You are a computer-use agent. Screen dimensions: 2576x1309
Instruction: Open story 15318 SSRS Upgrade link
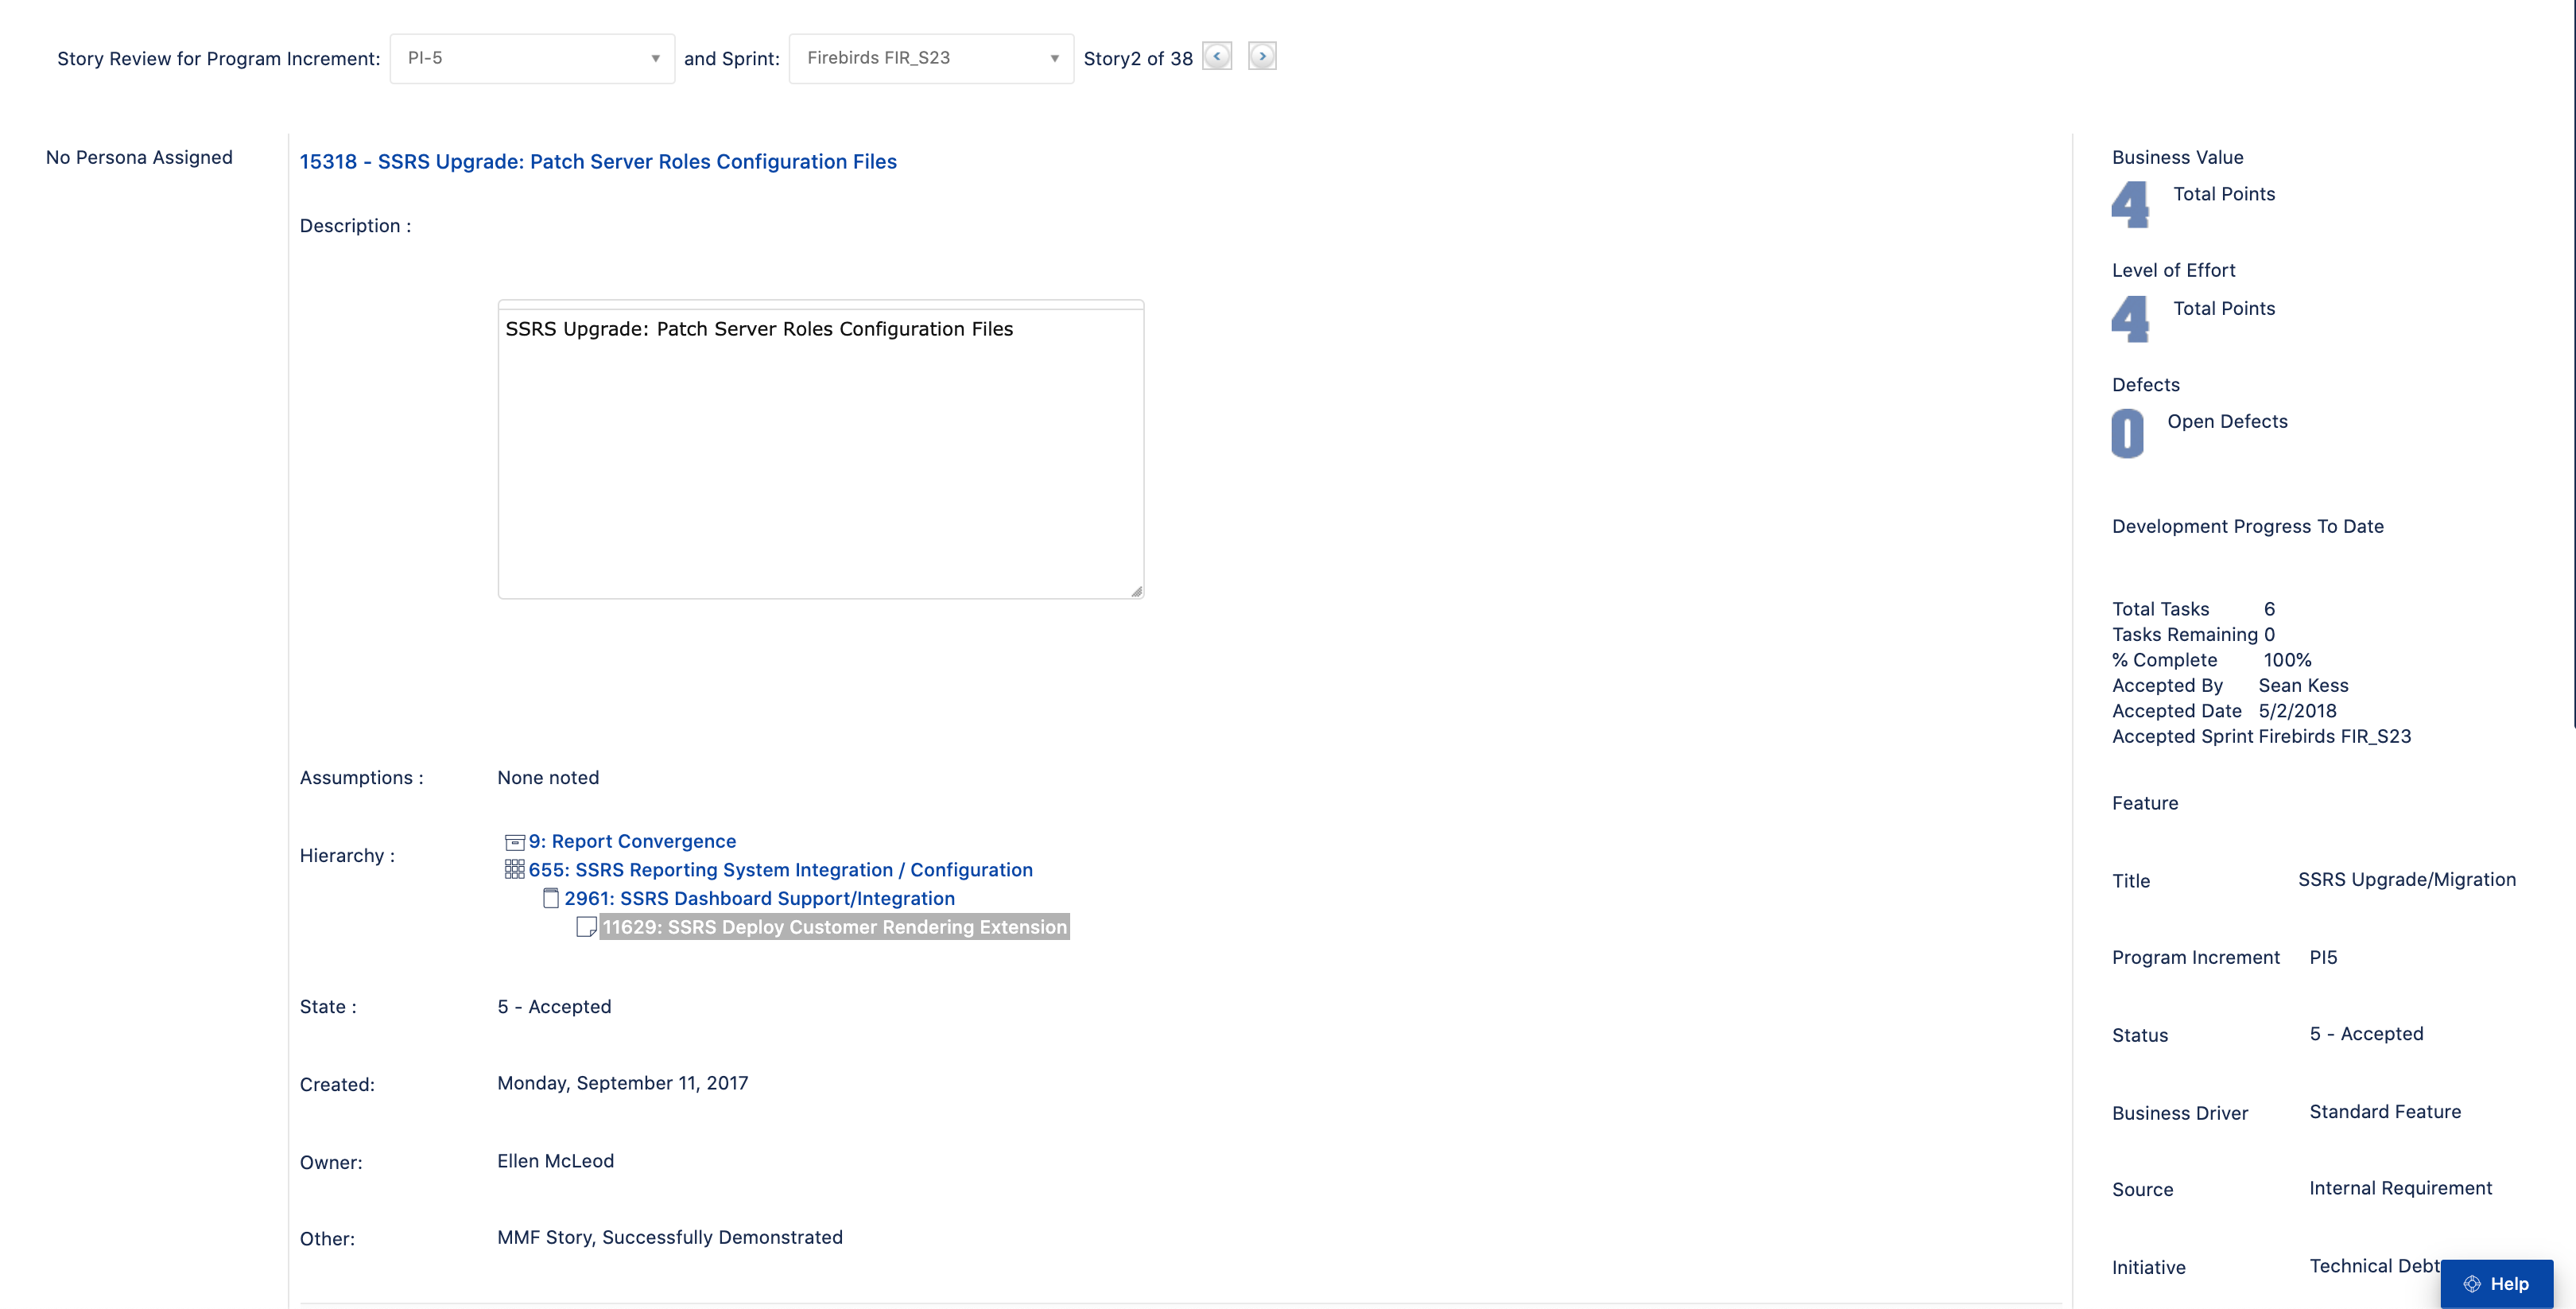(x=597, y=161)
